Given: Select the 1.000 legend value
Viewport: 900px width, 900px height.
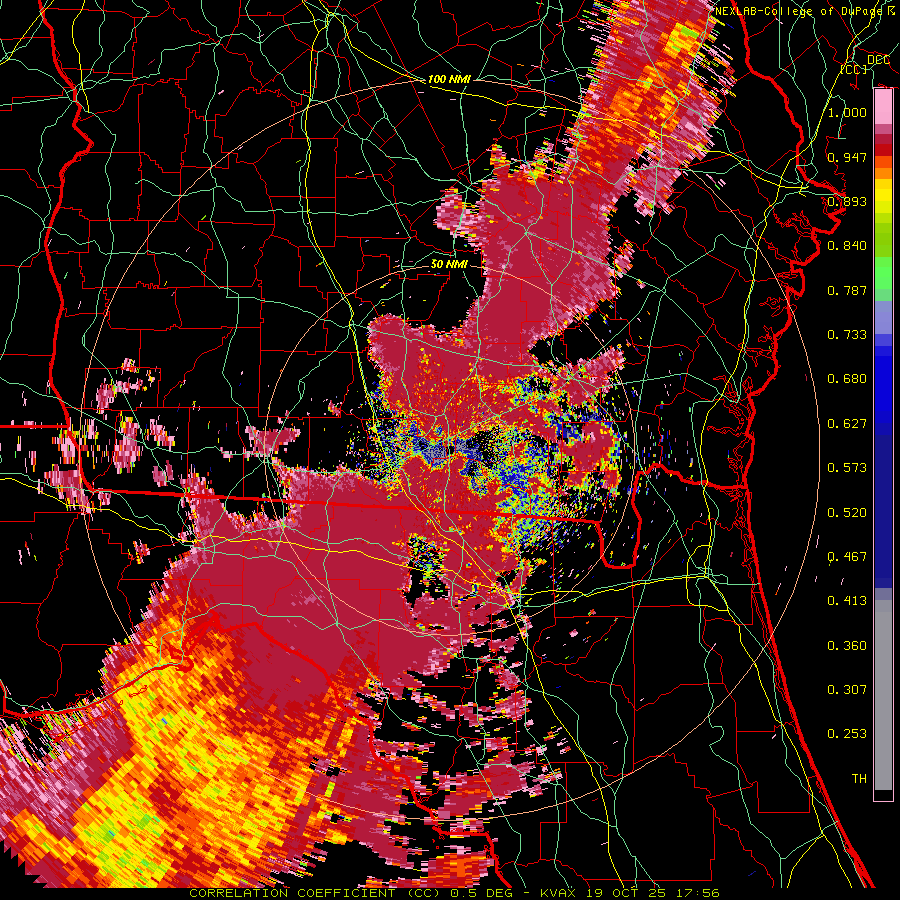Looking at the screenshot, I should [847, 112].
